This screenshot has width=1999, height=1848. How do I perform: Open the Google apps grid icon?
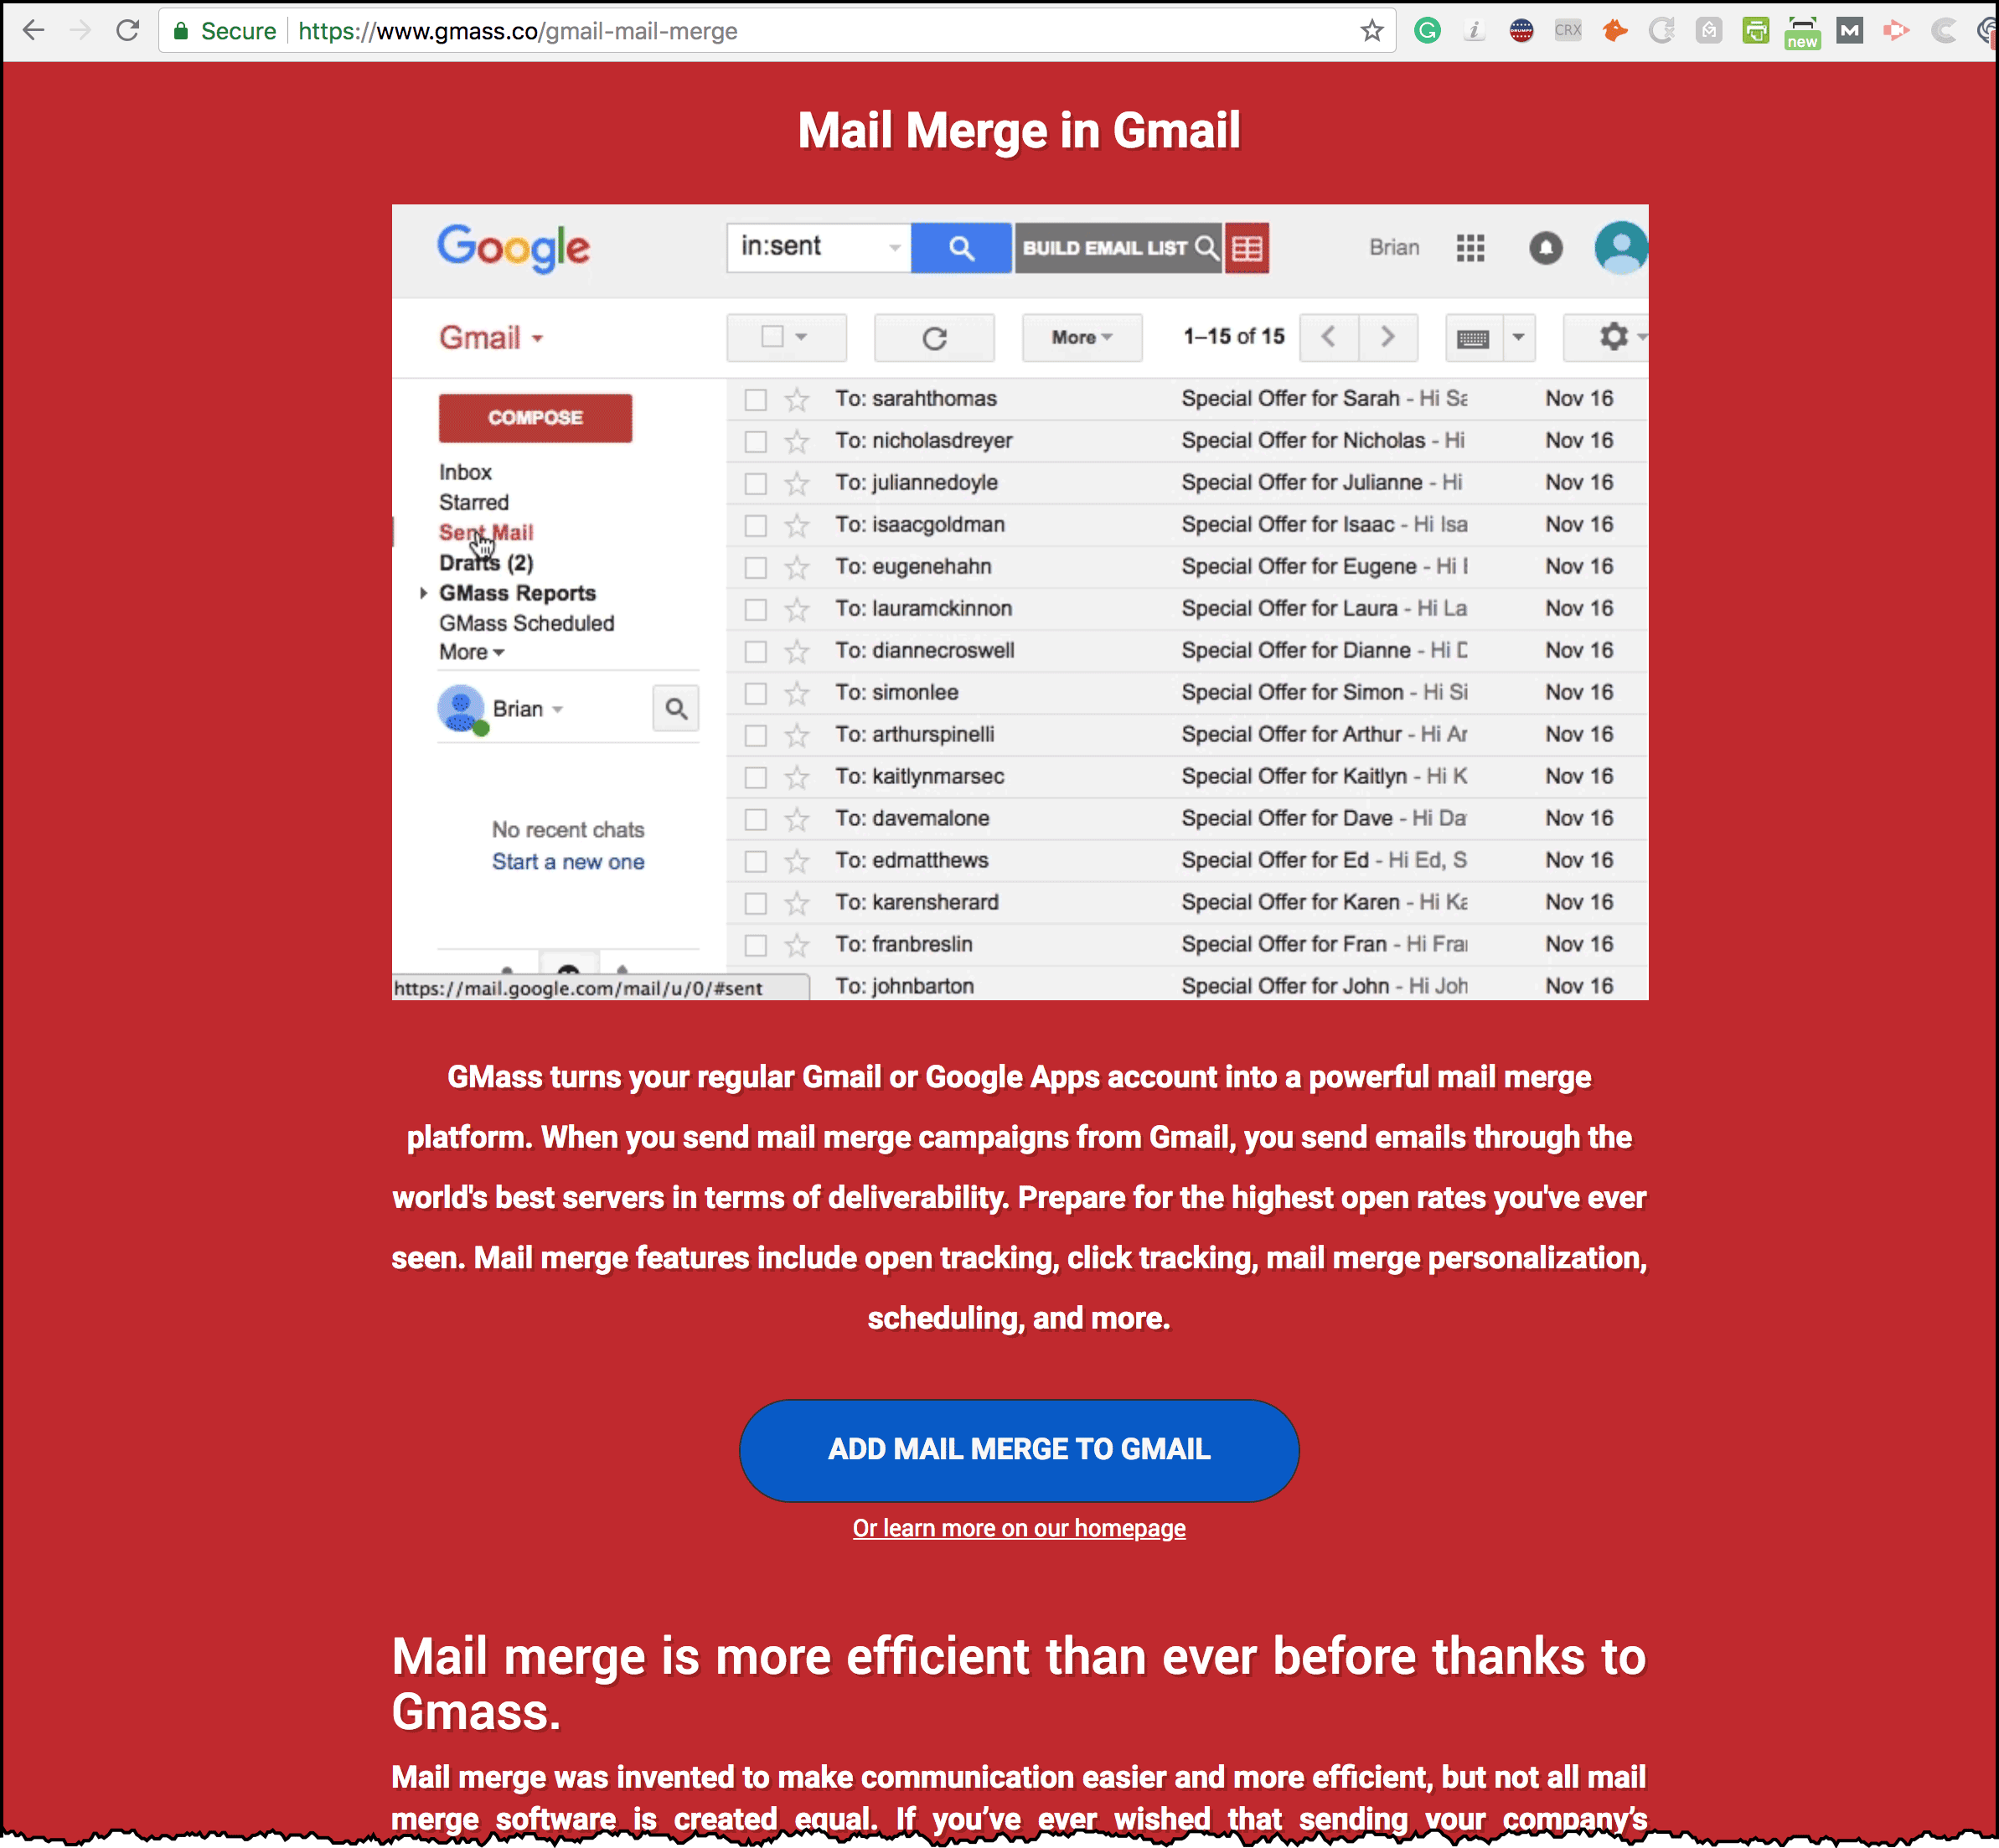1470,248
